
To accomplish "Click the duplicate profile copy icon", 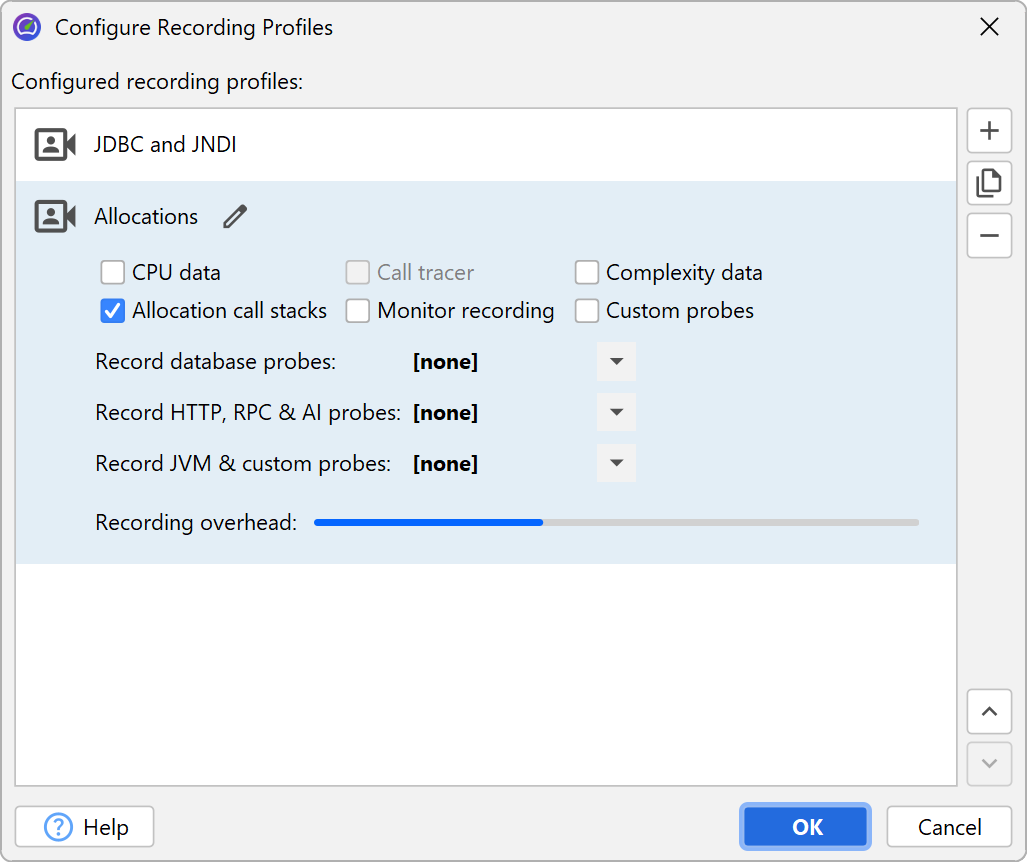I will pyautogui.click(x=989, y=183).
